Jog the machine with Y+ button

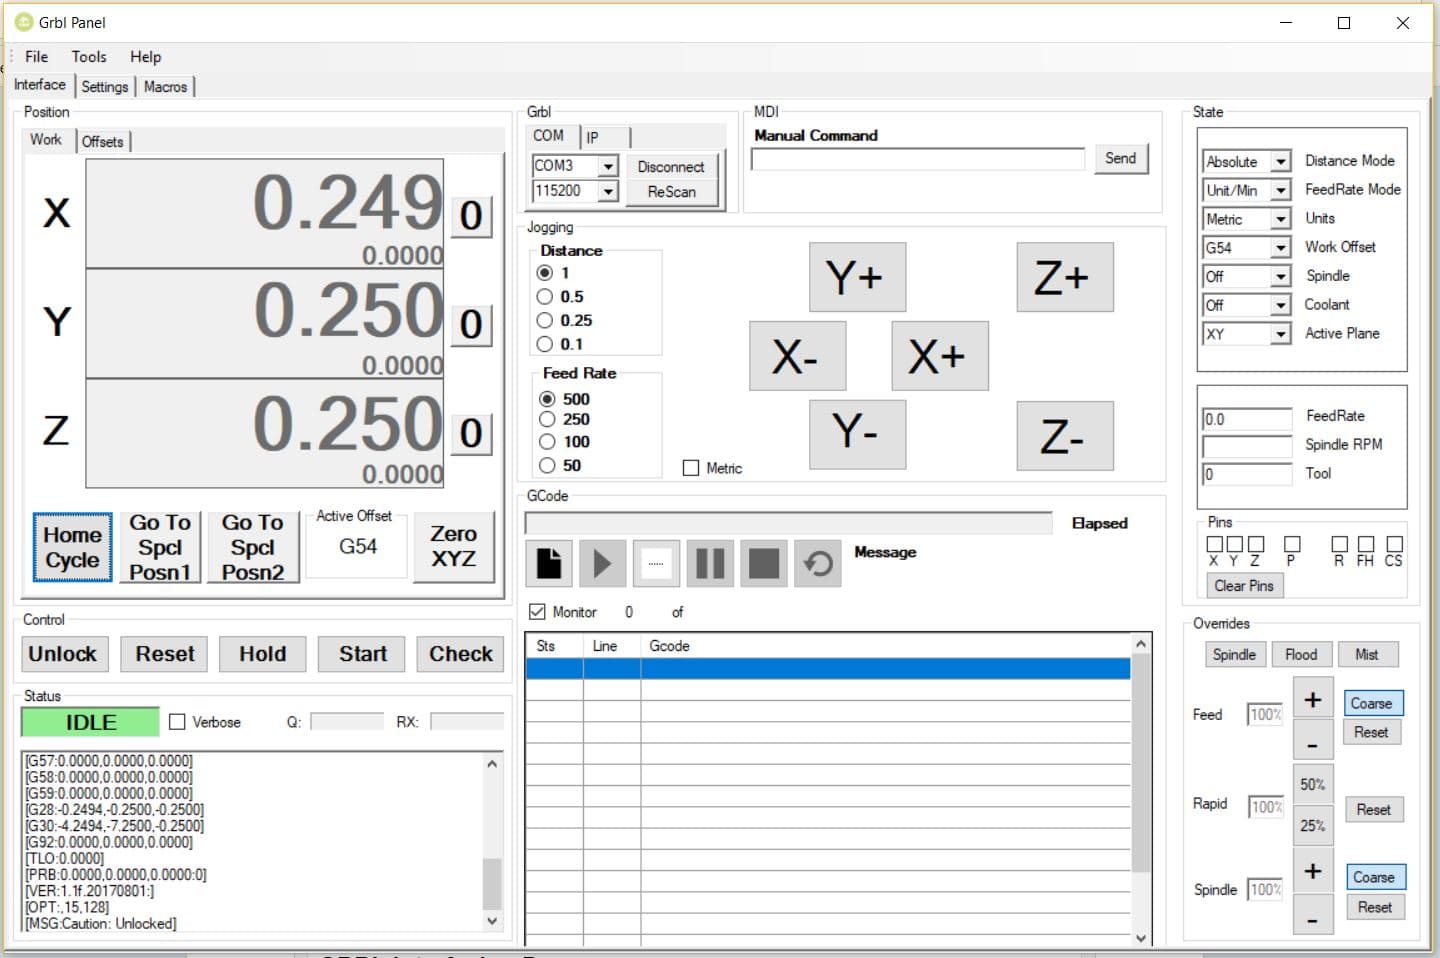click(x=856, y=277)
